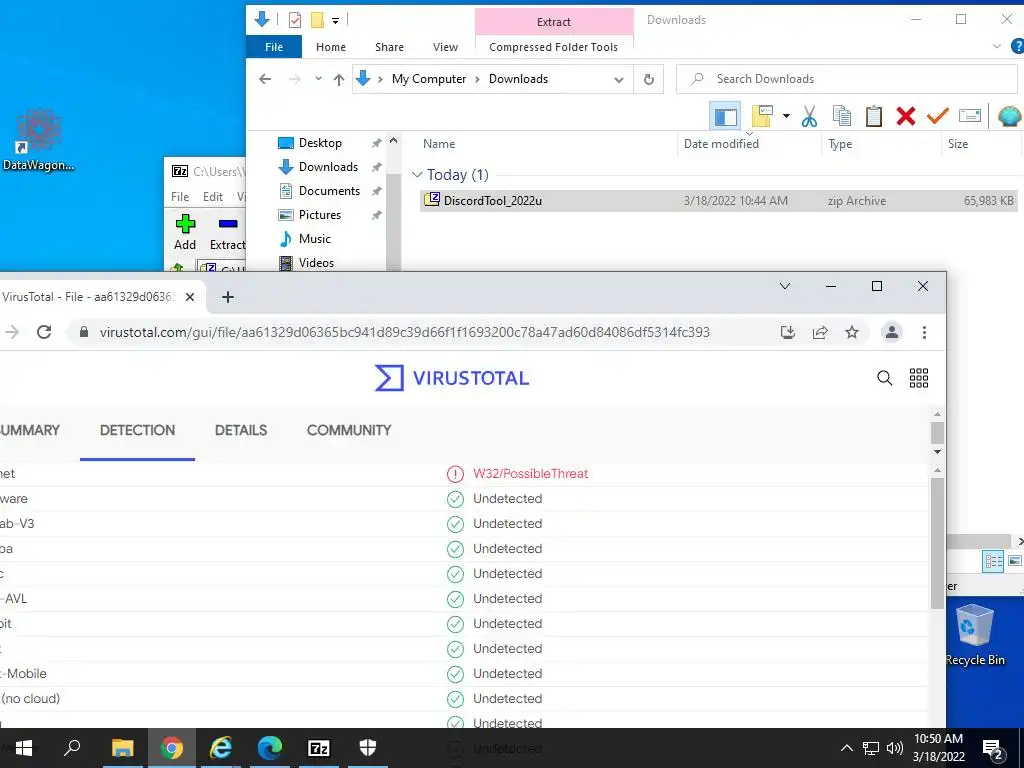Bookmark this page with the star icon
1024x768 pixels.
[852, 332]
